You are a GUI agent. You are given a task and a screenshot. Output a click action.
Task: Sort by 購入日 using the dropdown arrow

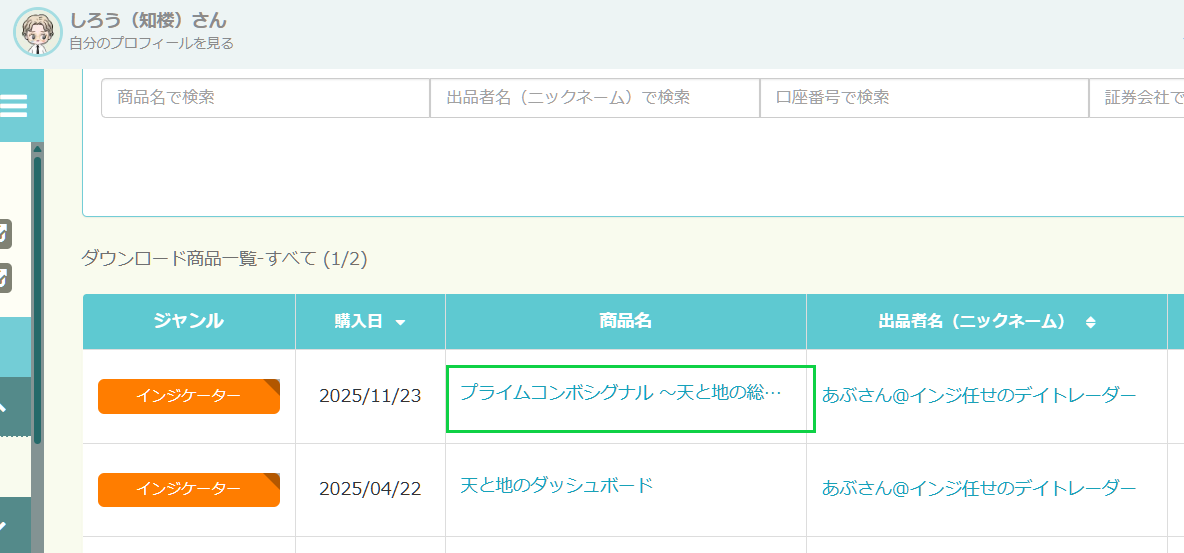point(400,323)
